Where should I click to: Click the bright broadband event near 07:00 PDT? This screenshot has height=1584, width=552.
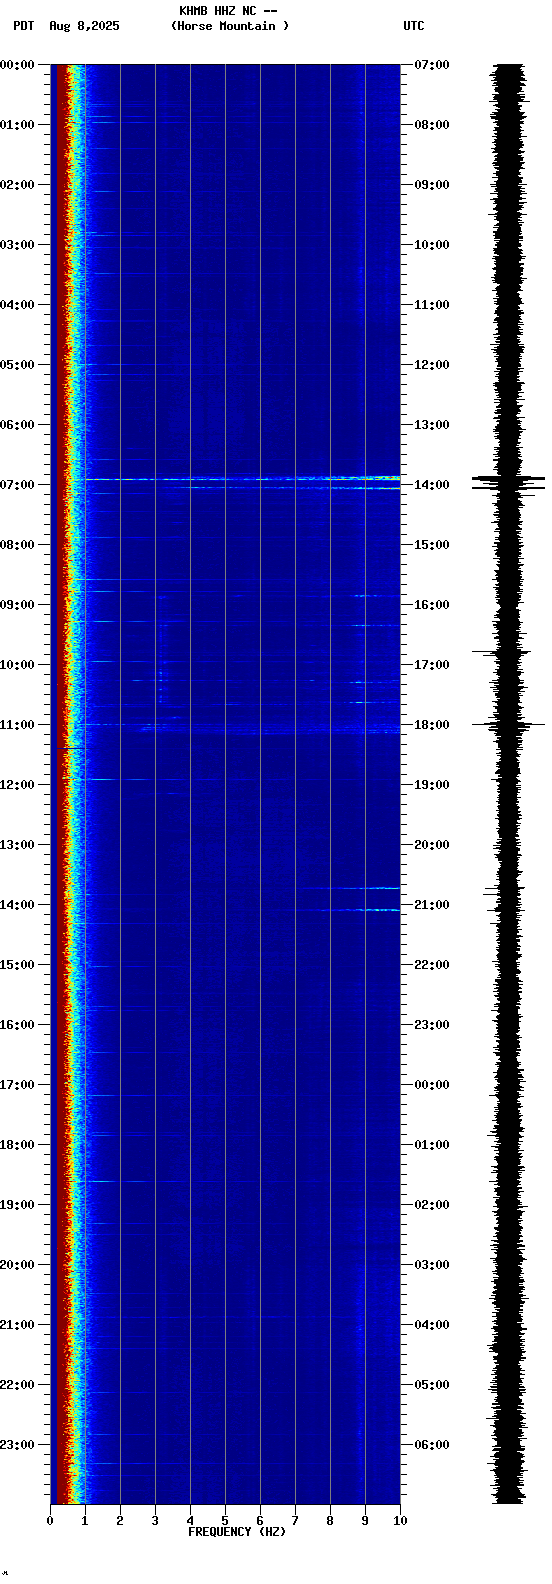(242, 479)
